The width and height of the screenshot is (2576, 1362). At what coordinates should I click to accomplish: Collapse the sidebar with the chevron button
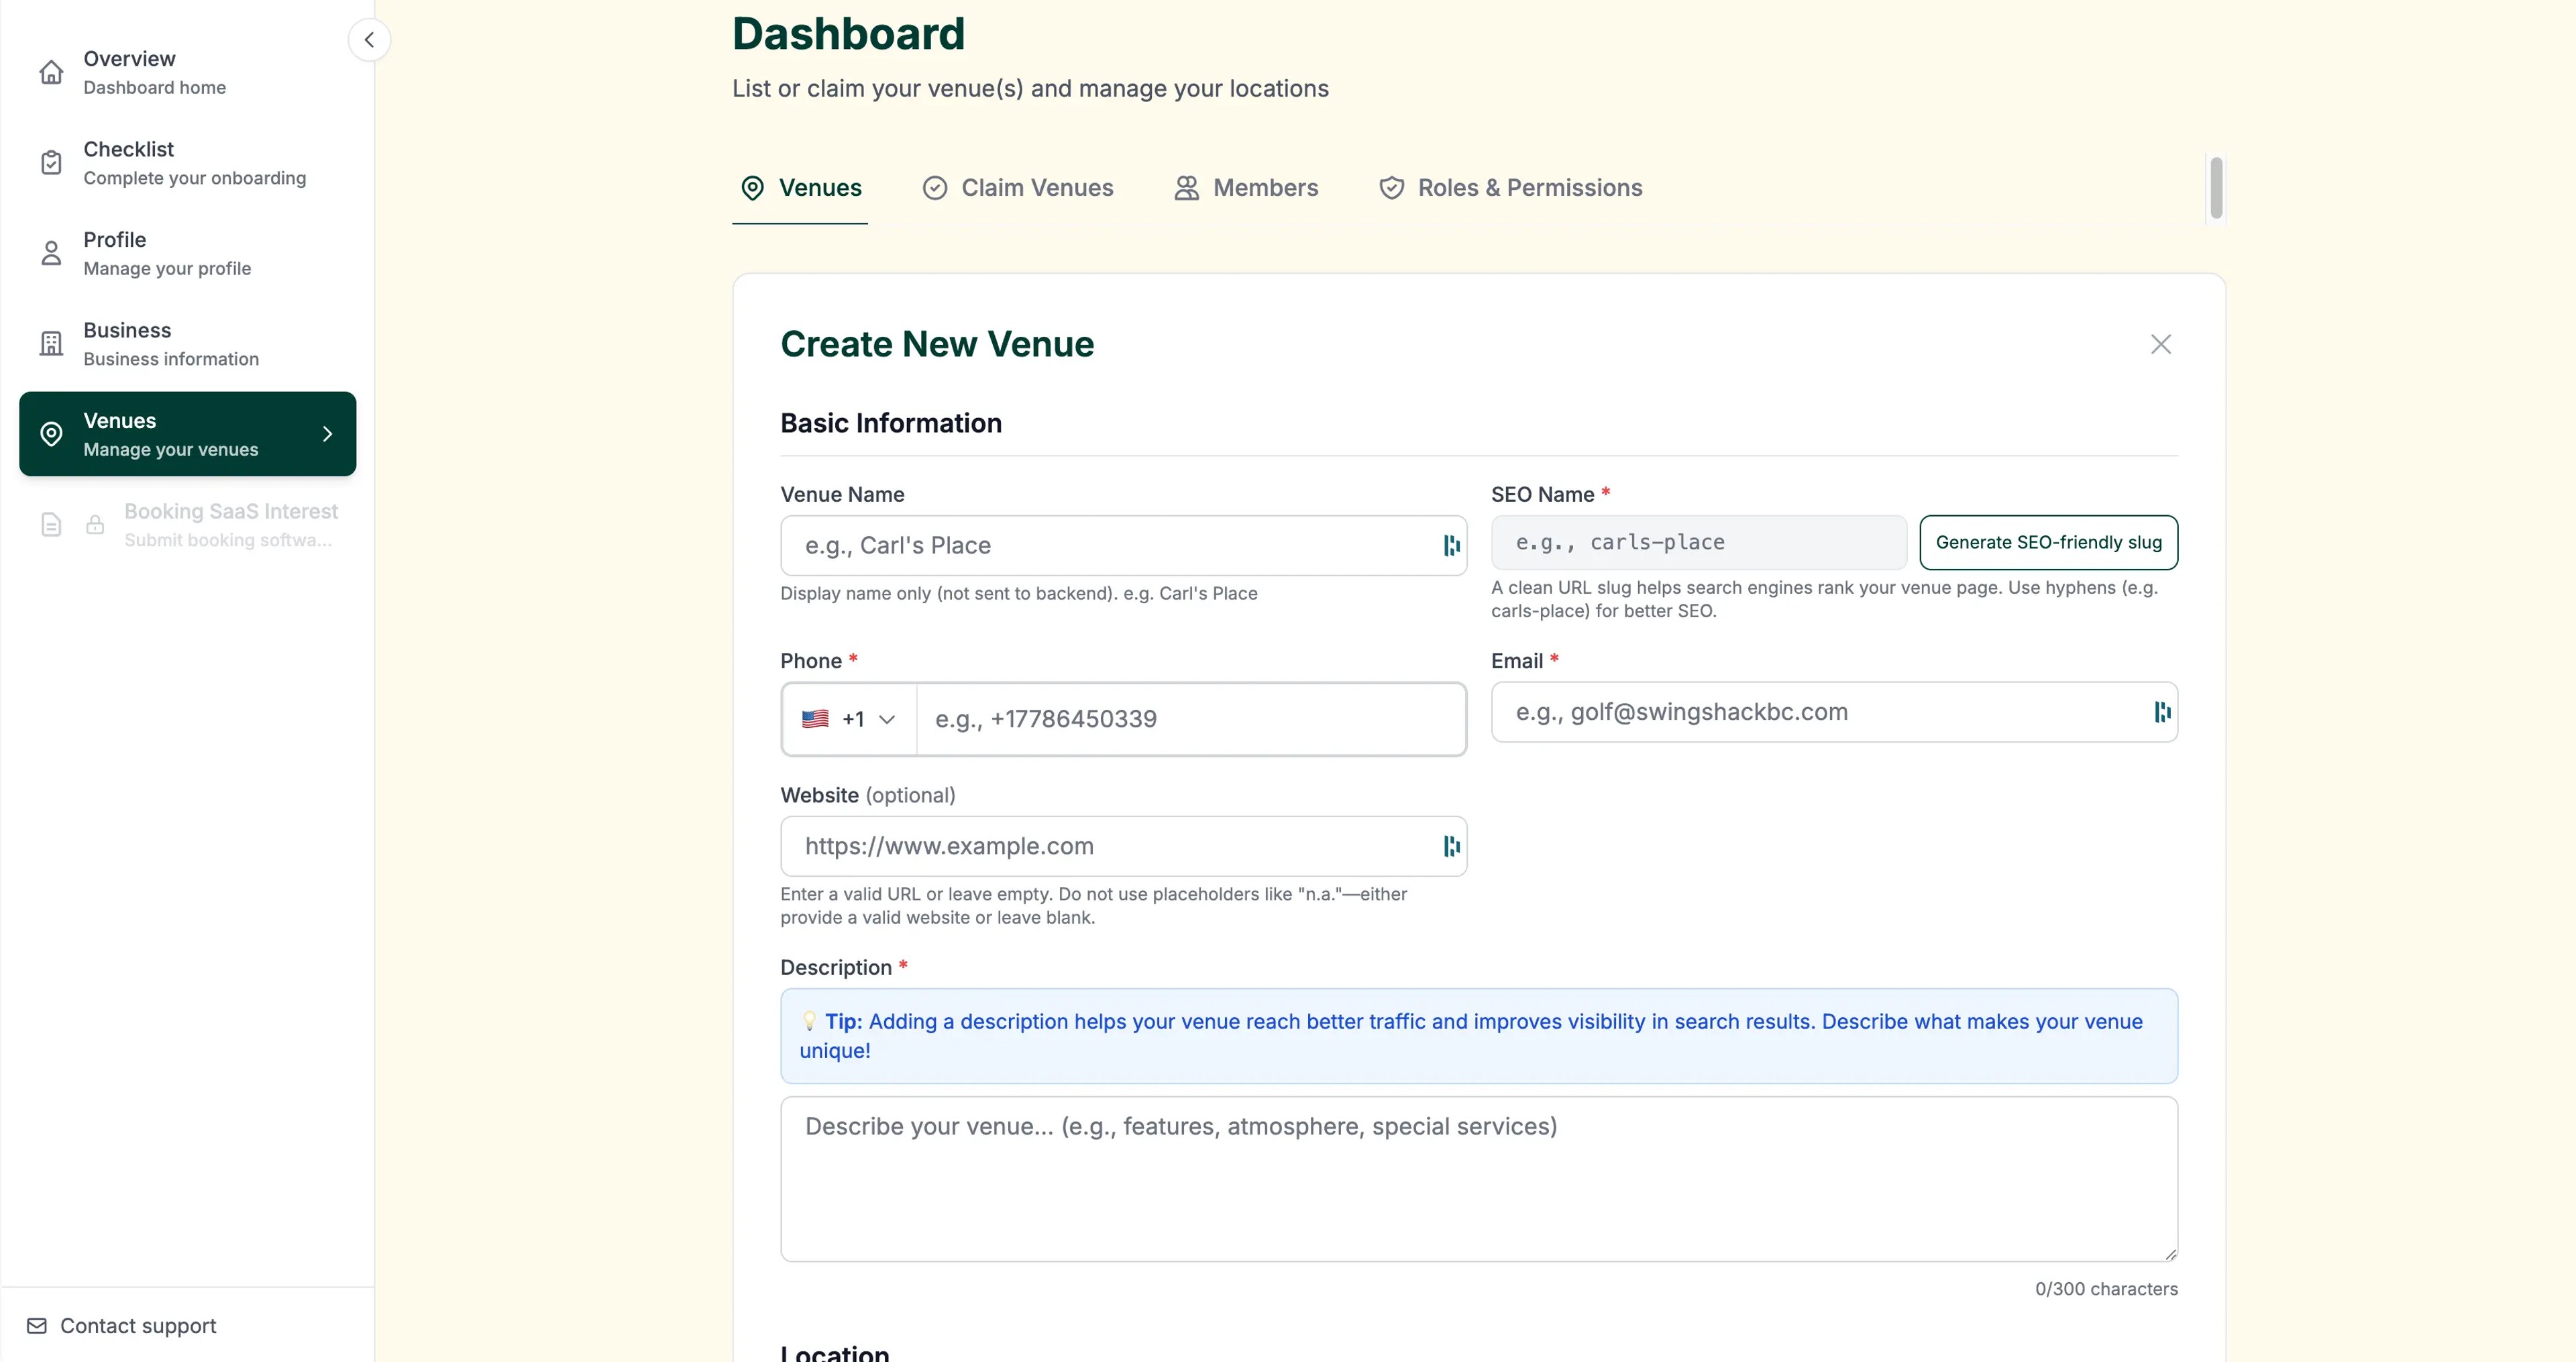(369, 40)
